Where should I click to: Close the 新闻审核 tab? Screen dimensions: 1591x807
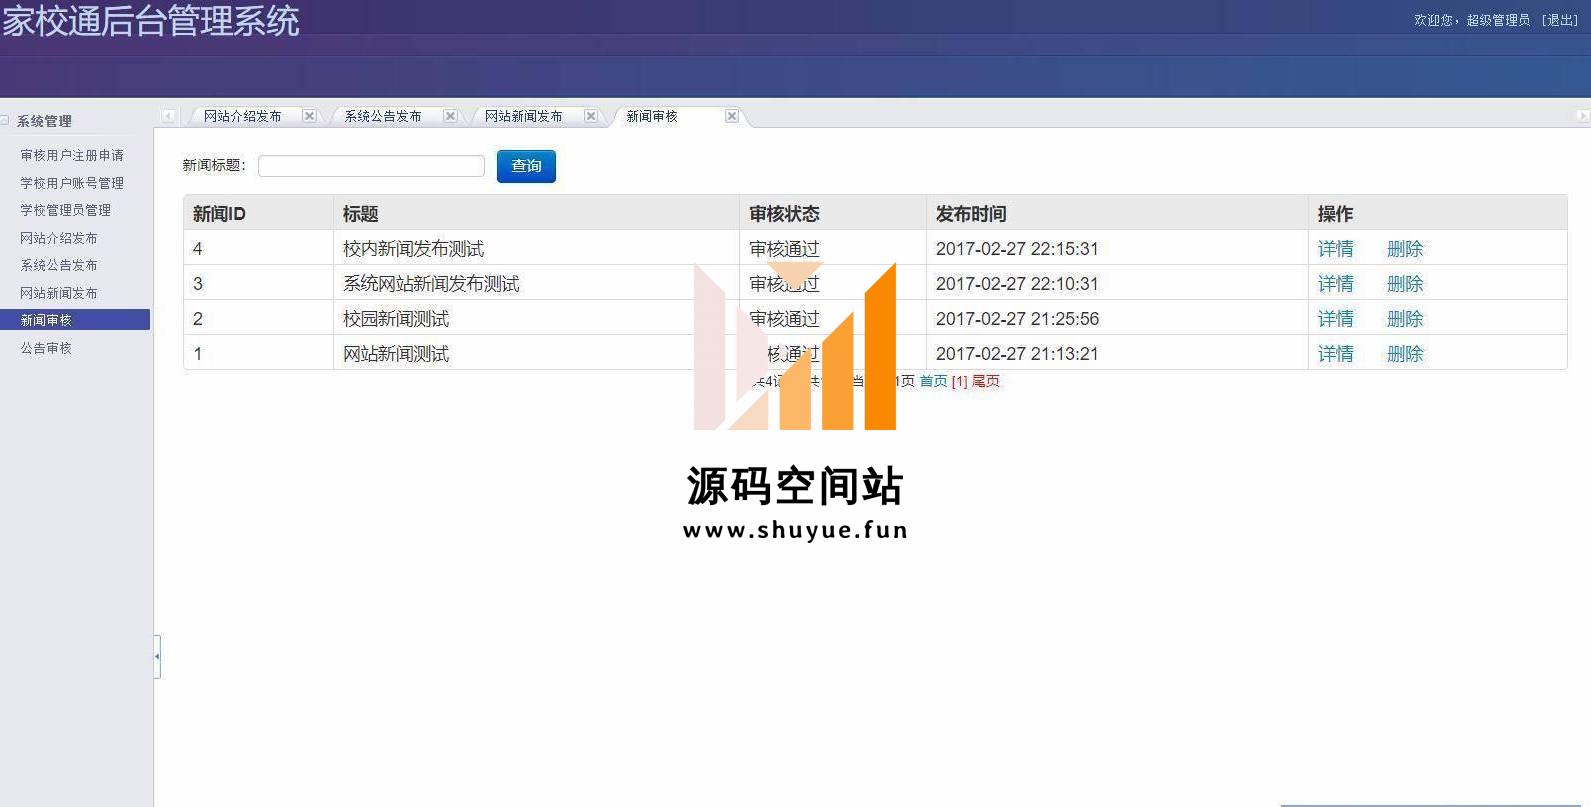pos(732,116)
